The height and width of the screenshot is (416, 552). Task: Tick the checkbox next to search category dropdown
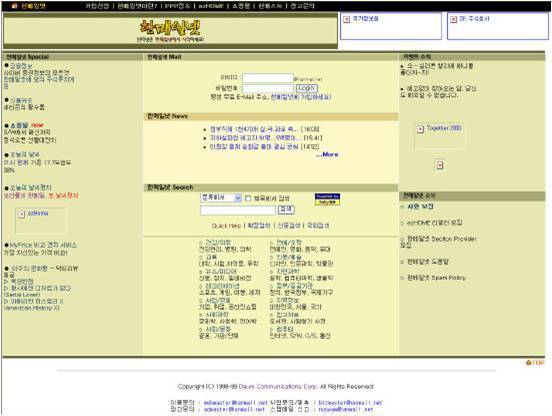click(x=248, y=198)
